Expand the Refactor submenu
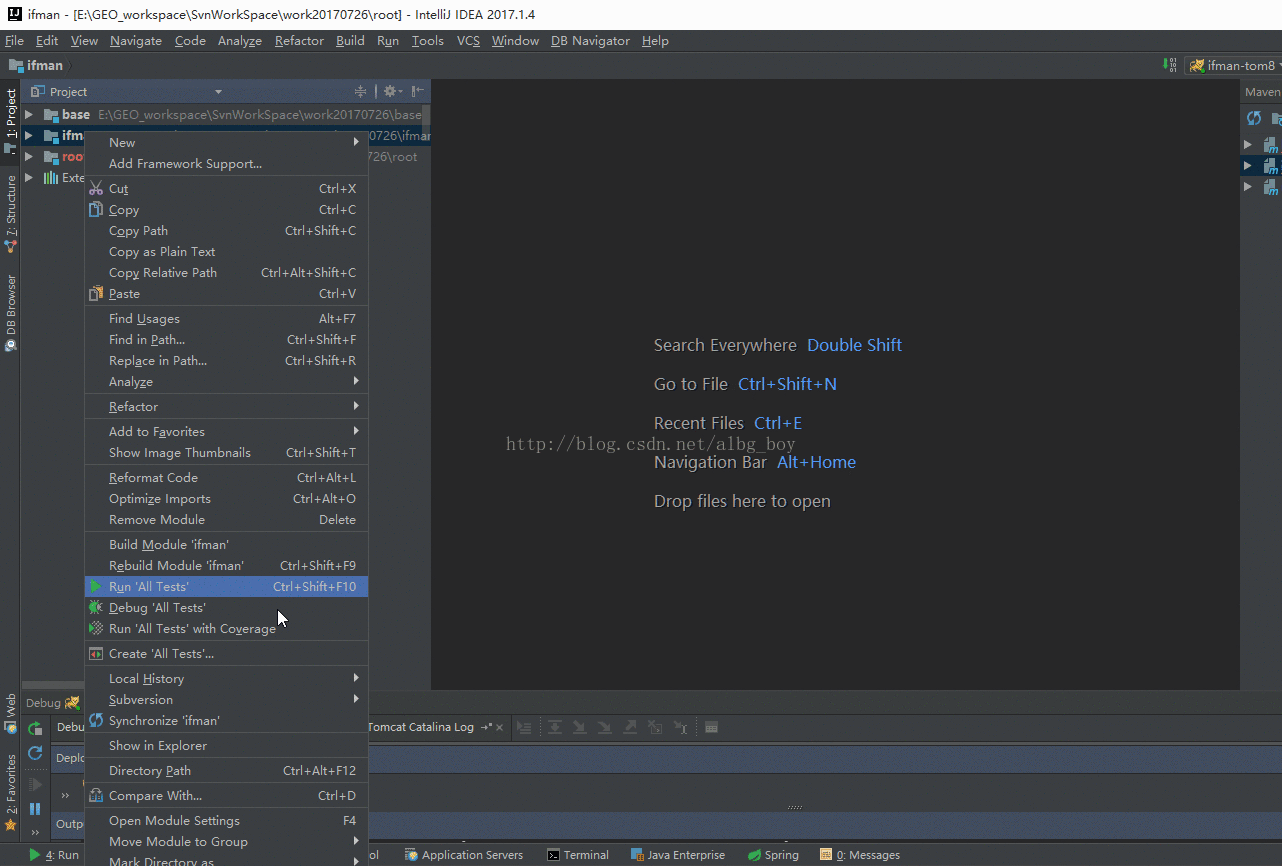This screenshot has height=866, width=1282. click(226, 407)
